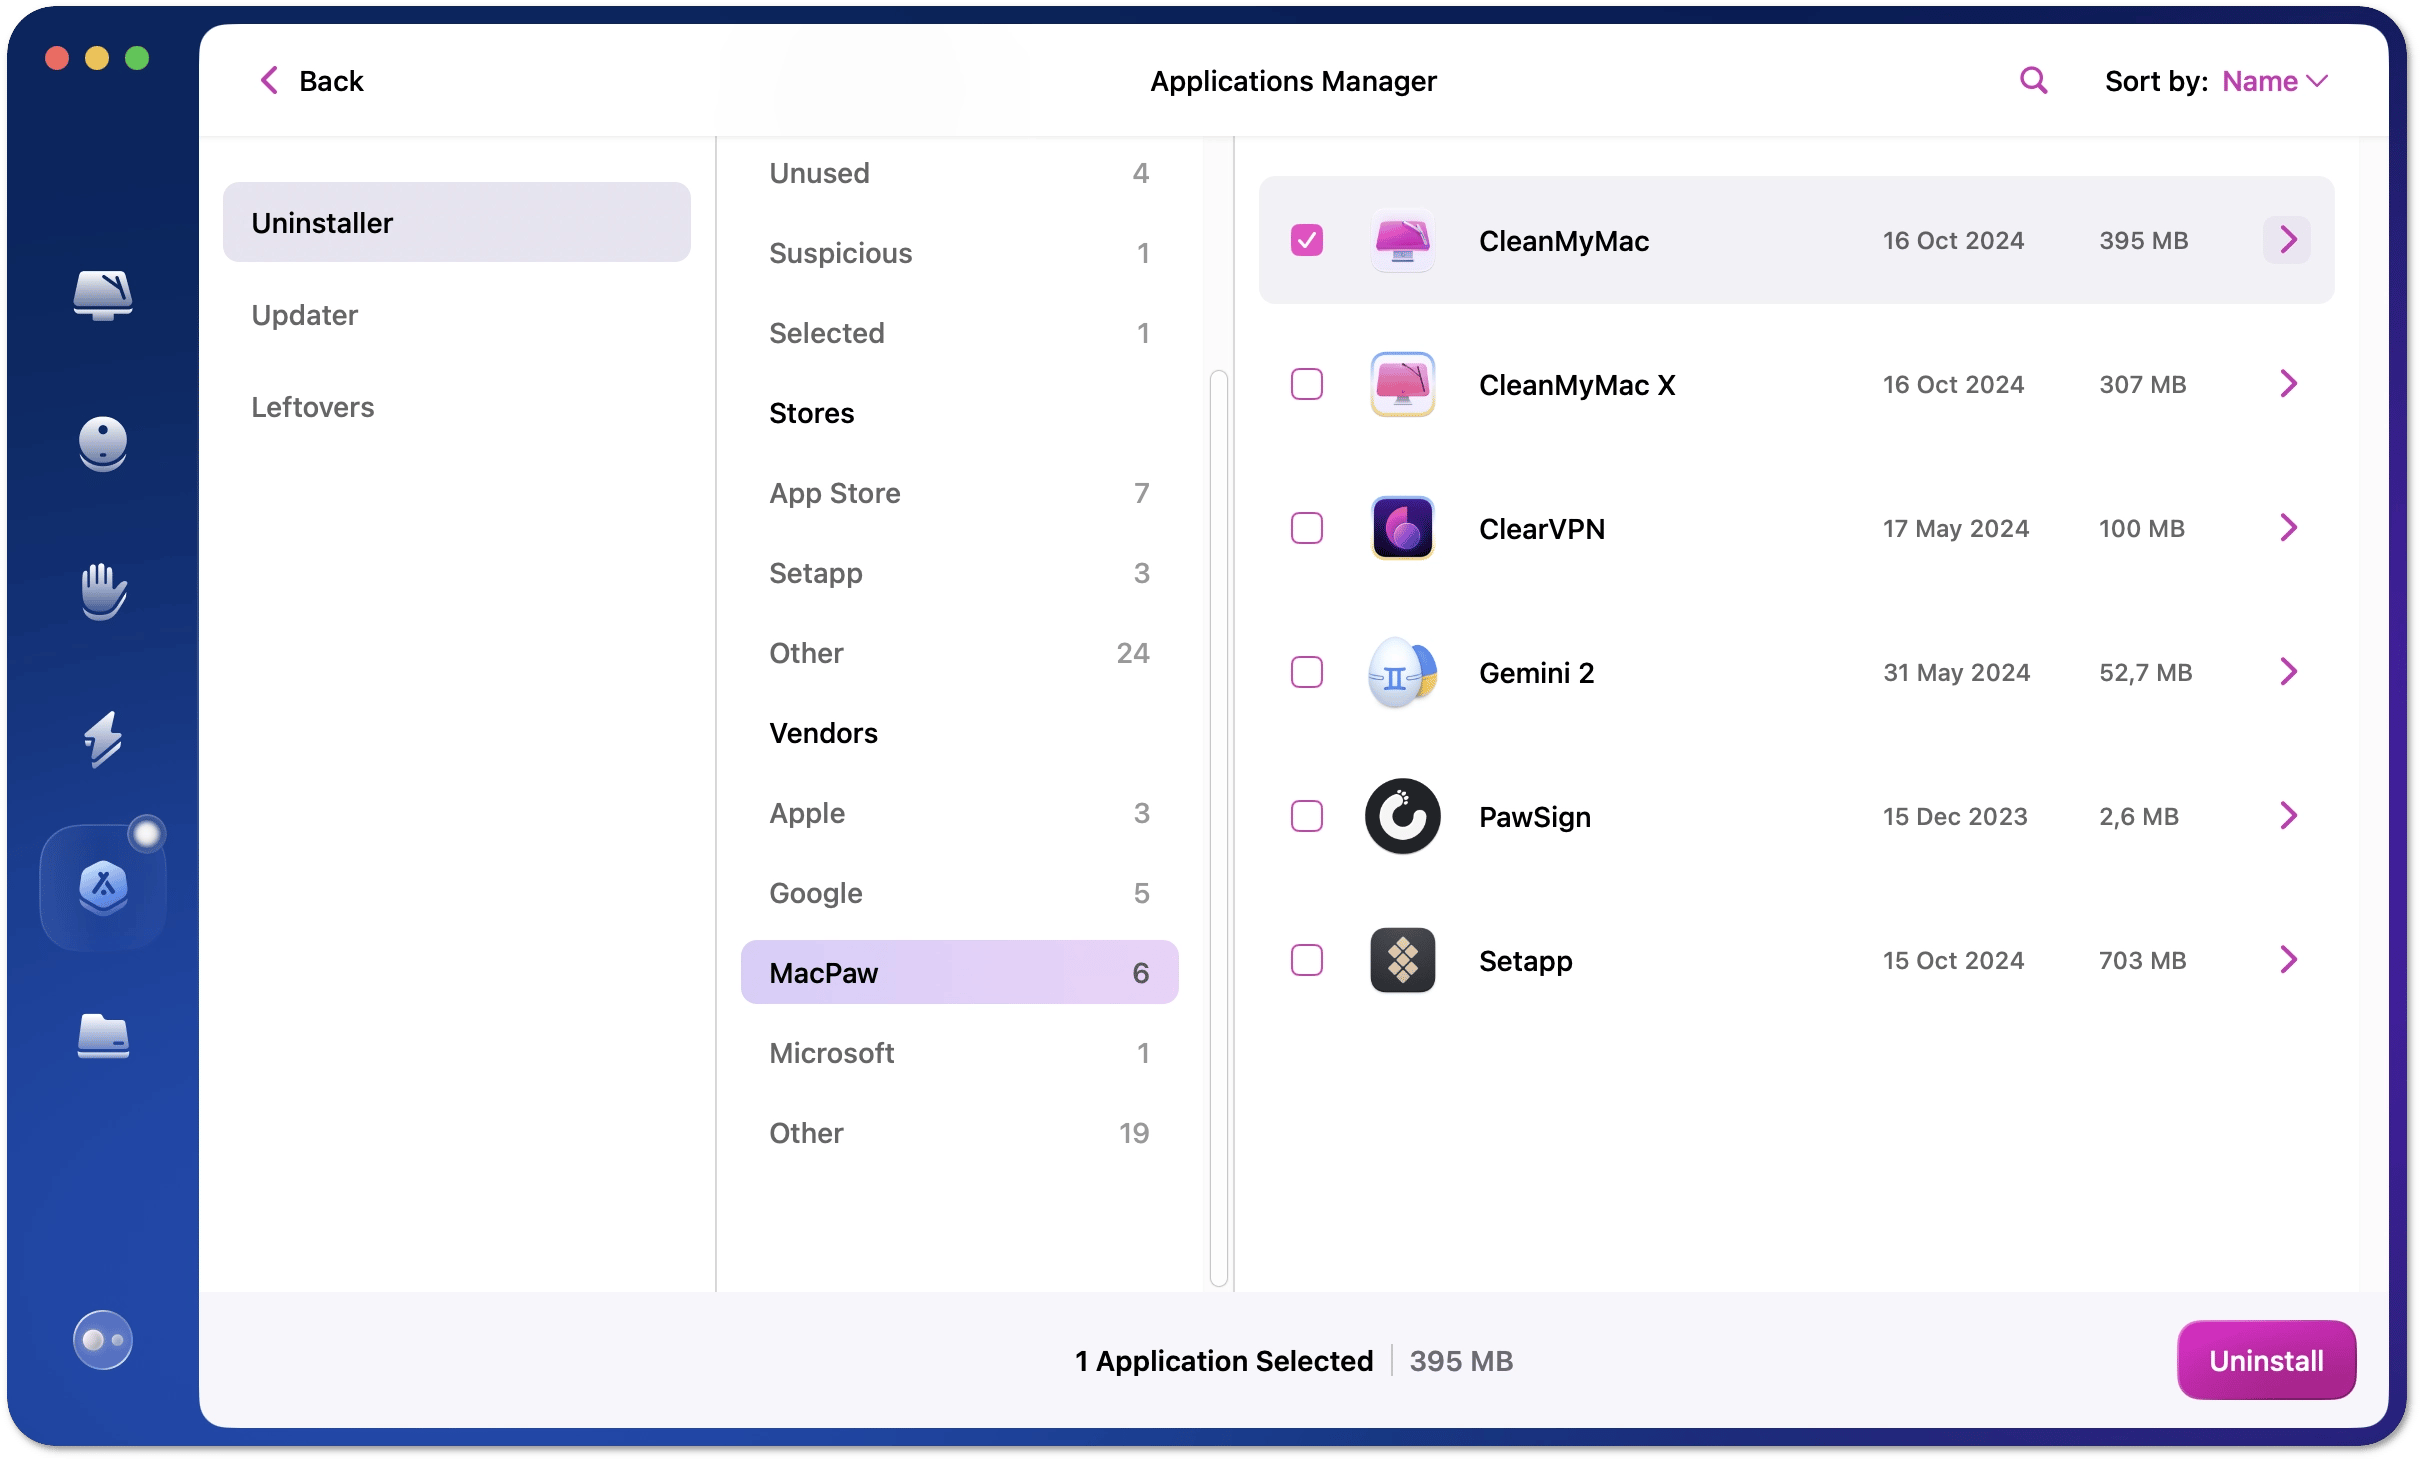Filter by Microsoft vendor
The width and height of the screenshot is (2420, 1460).
959,1053
